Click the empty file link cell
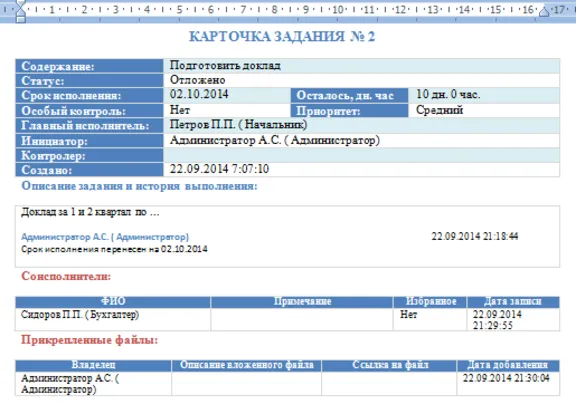 click(389, 384)
